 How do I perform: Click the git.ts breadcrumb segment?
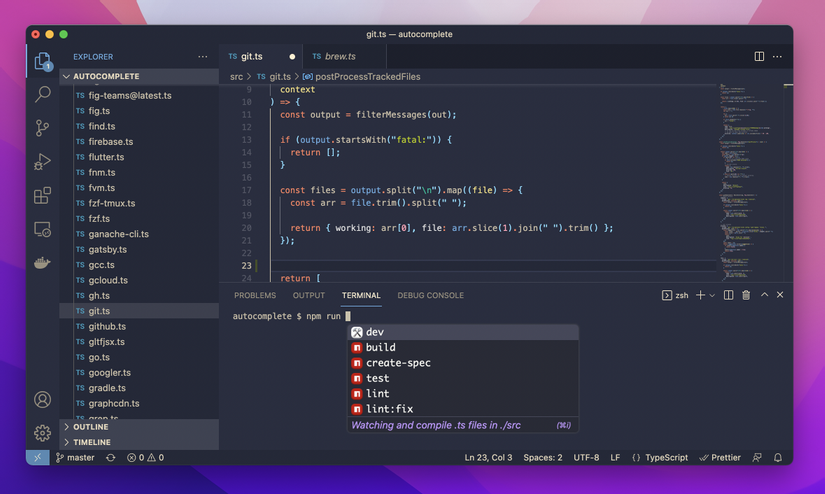tap(274, 77)
